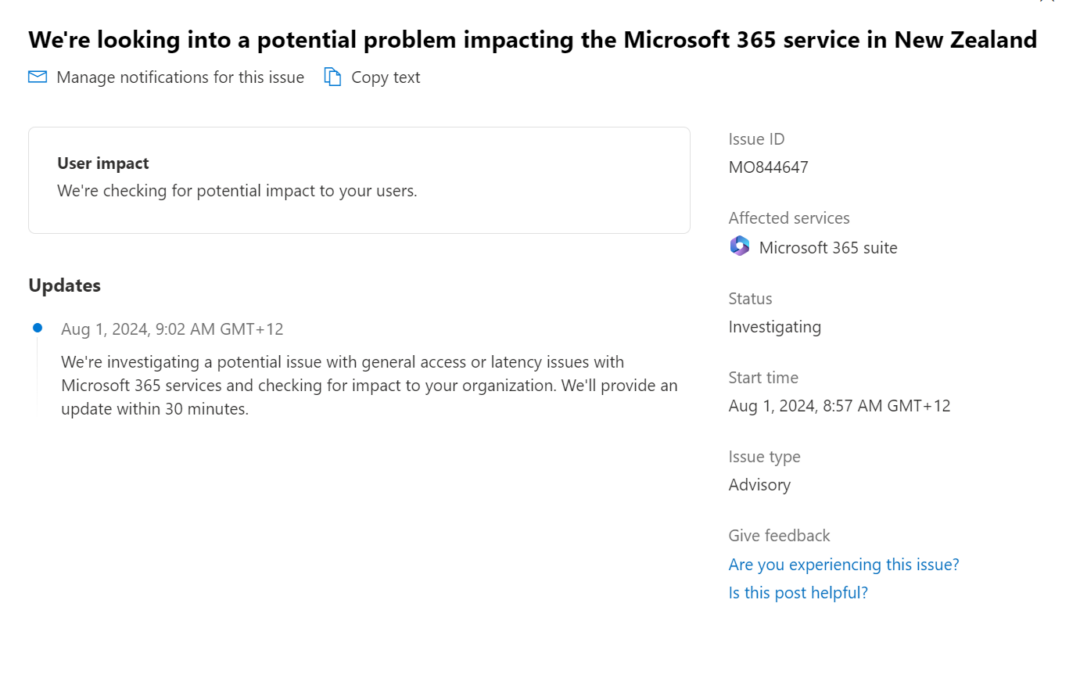Select the investigation update paragraph text
The width and height of the screenshot is (1080, 675).
369,385
